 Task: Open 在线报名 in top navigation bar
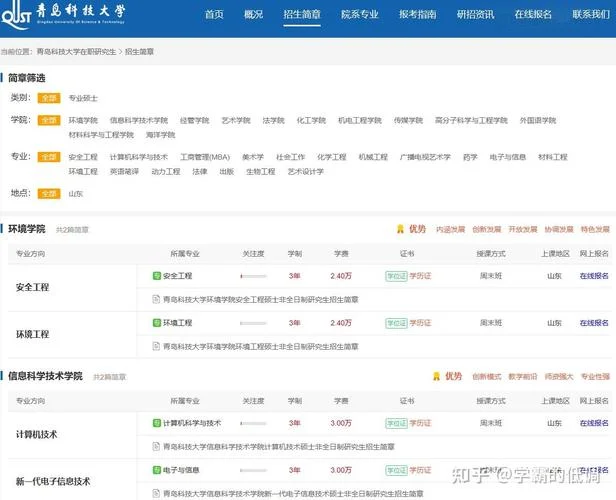pyautogui.click(x=533, y=15)
